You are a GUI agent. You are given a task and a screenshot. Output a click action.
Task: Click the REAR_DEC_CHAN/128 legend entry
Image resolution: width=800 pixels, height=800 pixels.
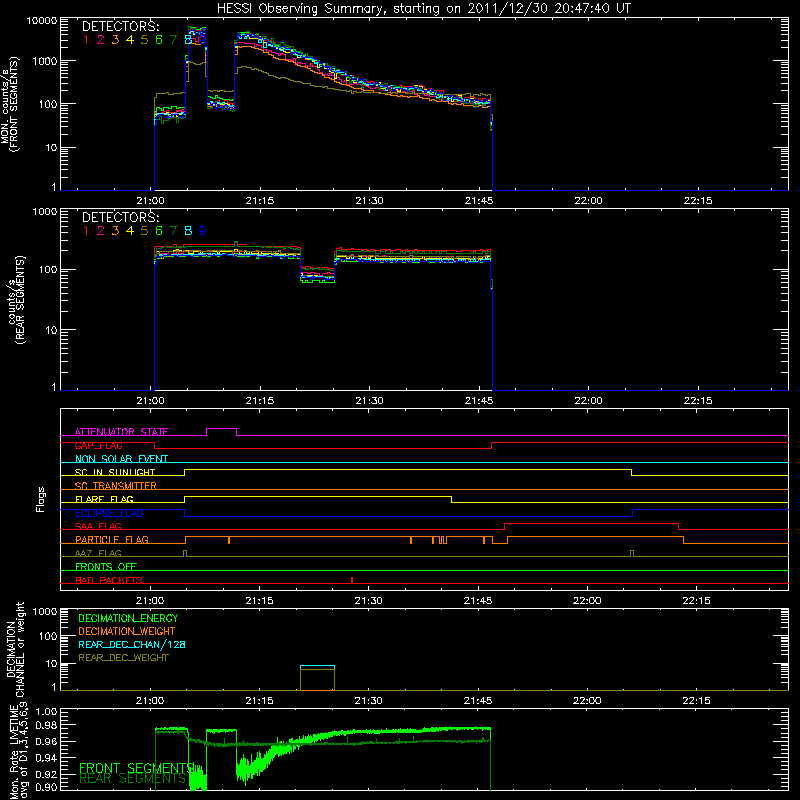coord(132,644)
